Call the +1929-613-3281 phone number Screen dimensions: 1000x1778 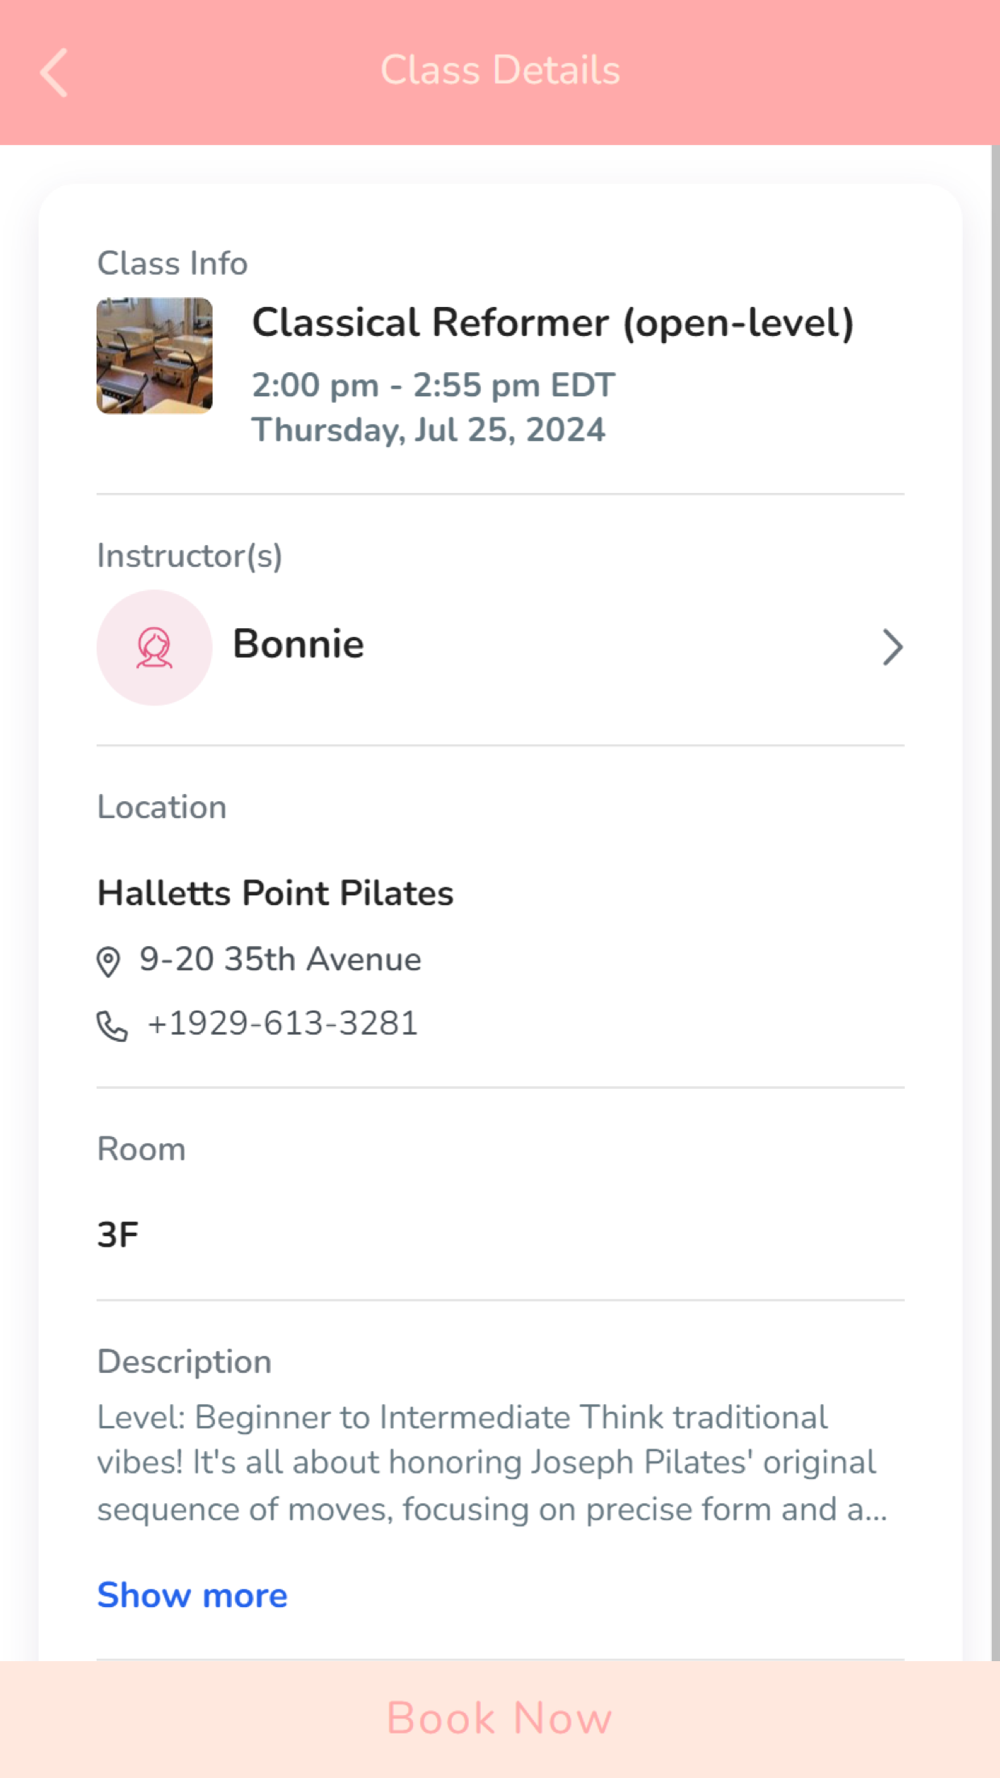click(x=282, y=1024)
